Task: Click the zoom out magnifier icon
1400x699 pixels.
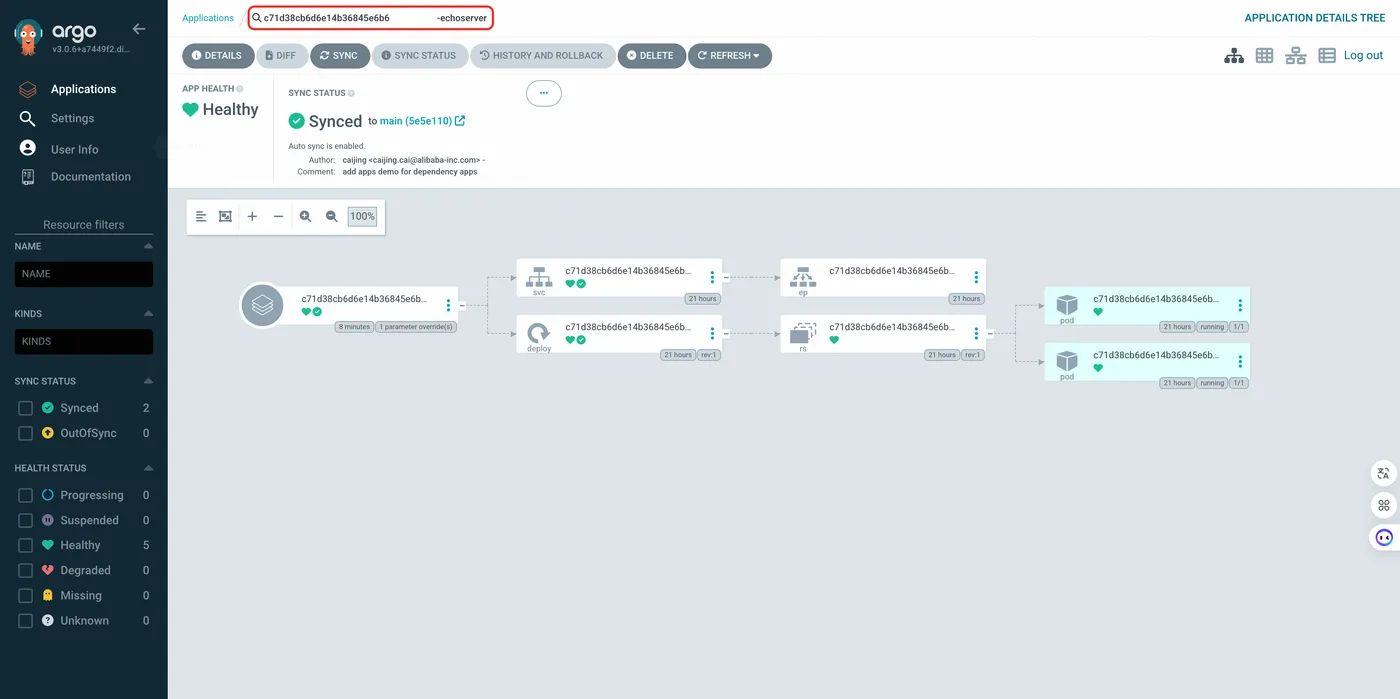Action: point(331,216)
